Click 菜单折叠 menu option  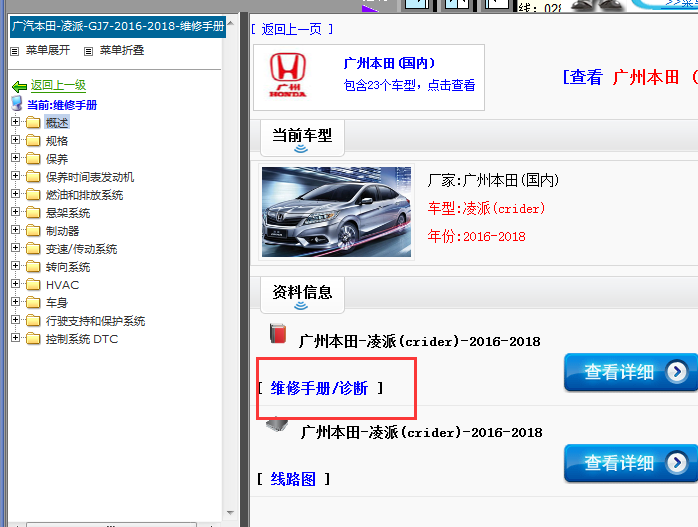[122, 50]
